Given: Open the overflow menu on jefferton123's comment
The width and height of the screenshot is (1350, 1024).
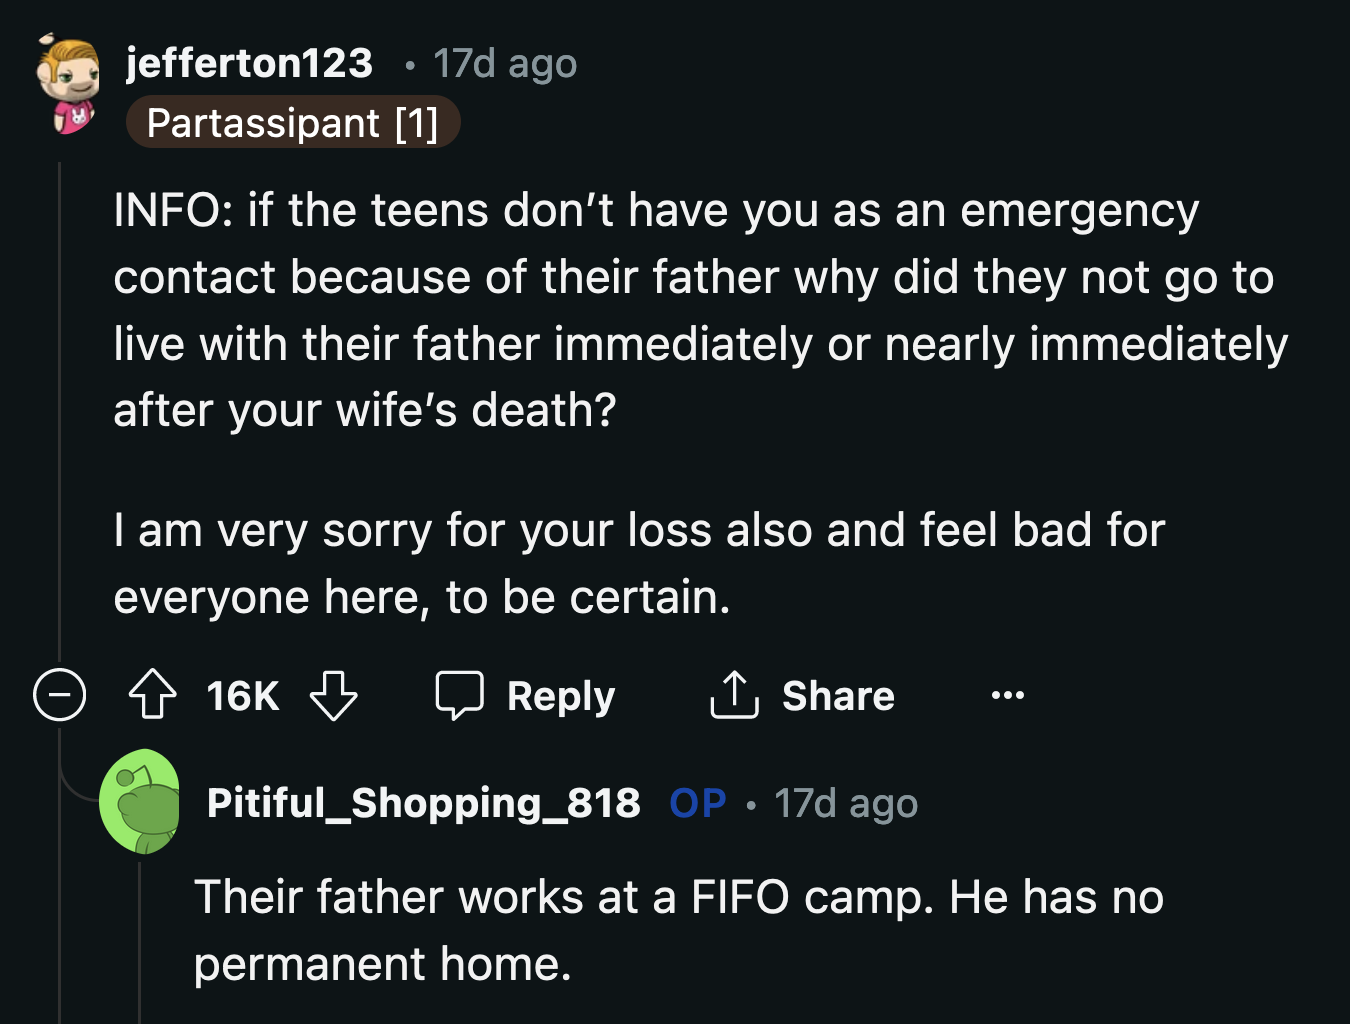Looking at the screenshot, I should point(1006,695).
